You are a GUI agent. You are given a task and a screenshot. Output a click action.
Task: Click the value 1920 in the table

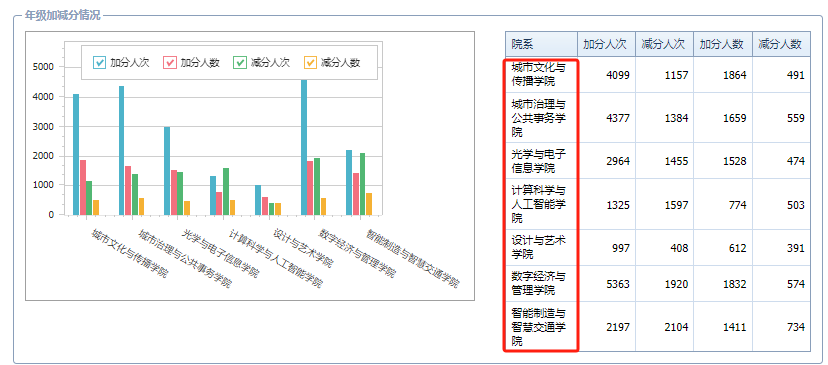pyautogui.click(x=676, y=284)
